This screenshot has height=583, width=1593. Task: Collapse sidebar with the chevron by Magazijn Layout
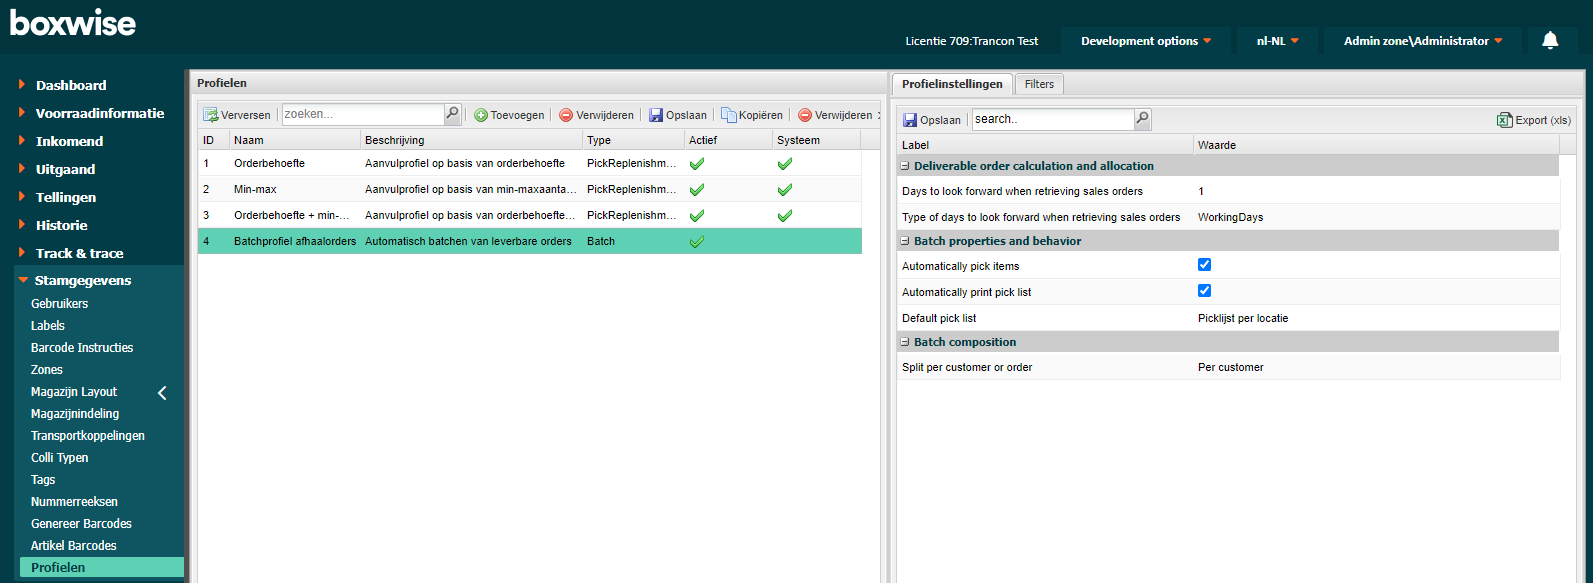click(x=162, y=393)
